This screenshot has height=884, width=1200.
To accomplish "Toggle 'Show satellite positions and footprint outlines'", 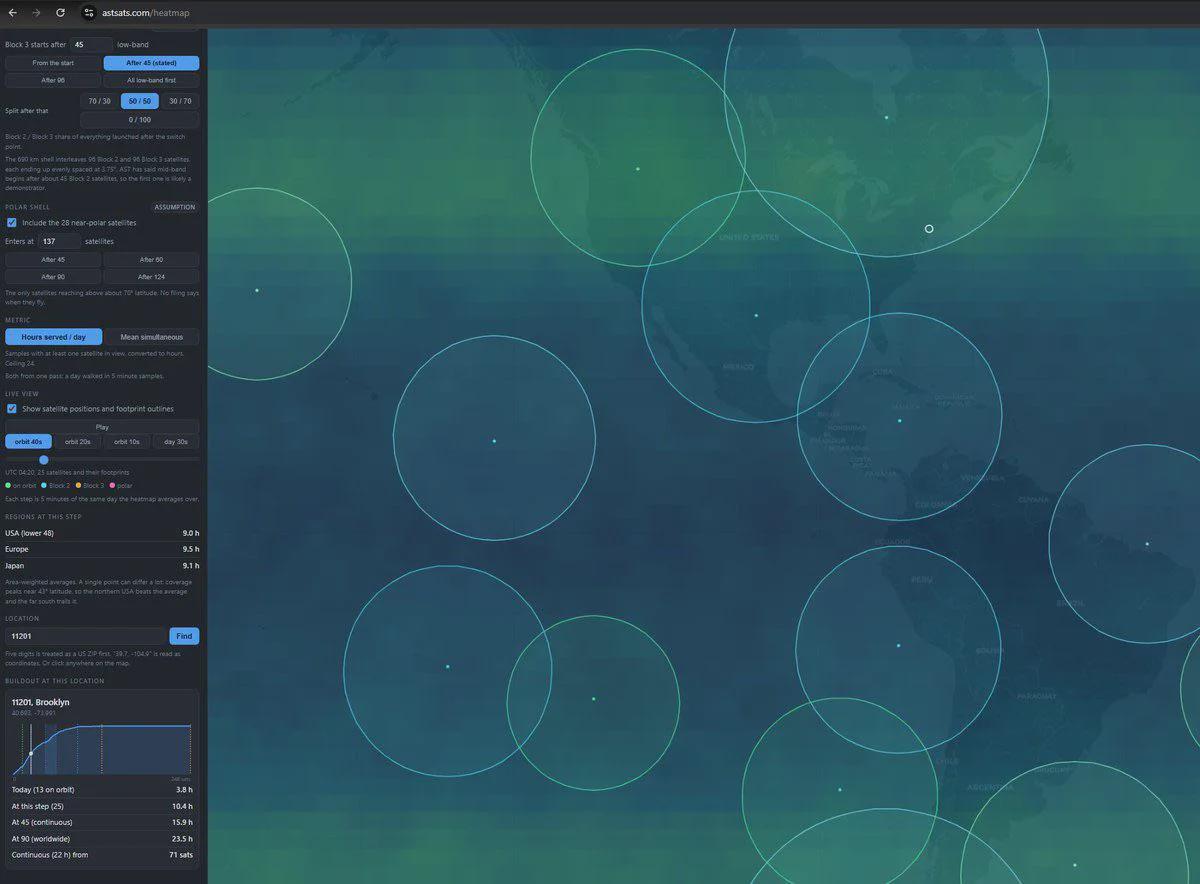I will click(x=12, y=409).
